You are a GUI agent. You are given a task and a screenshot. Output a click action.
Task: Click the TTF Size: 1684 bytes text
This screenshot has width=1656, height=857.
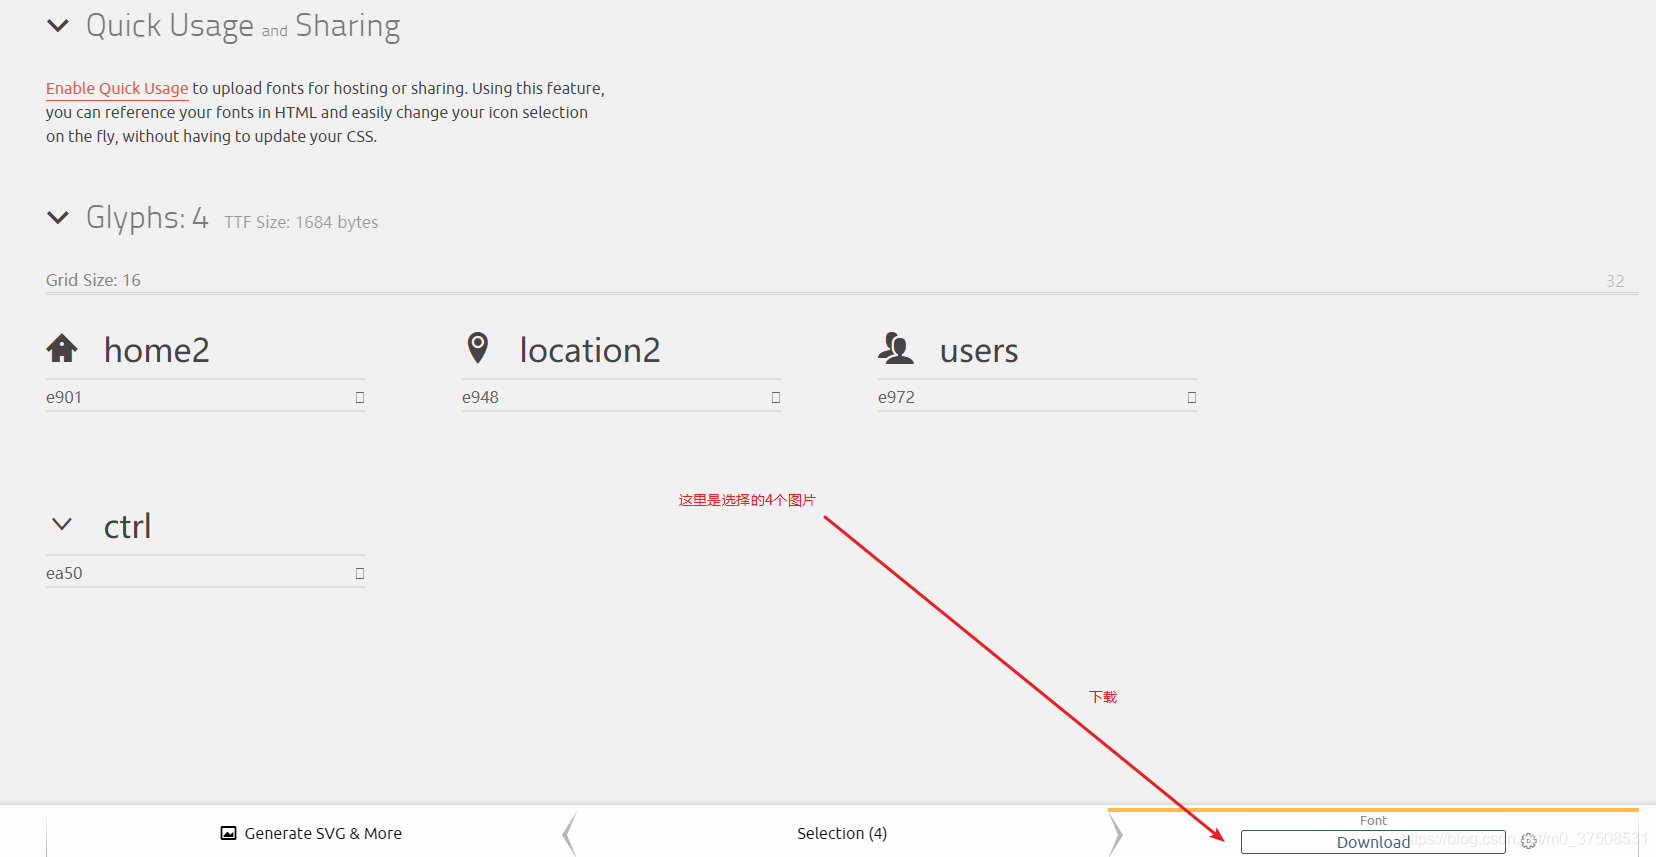[x=301, y=222]
